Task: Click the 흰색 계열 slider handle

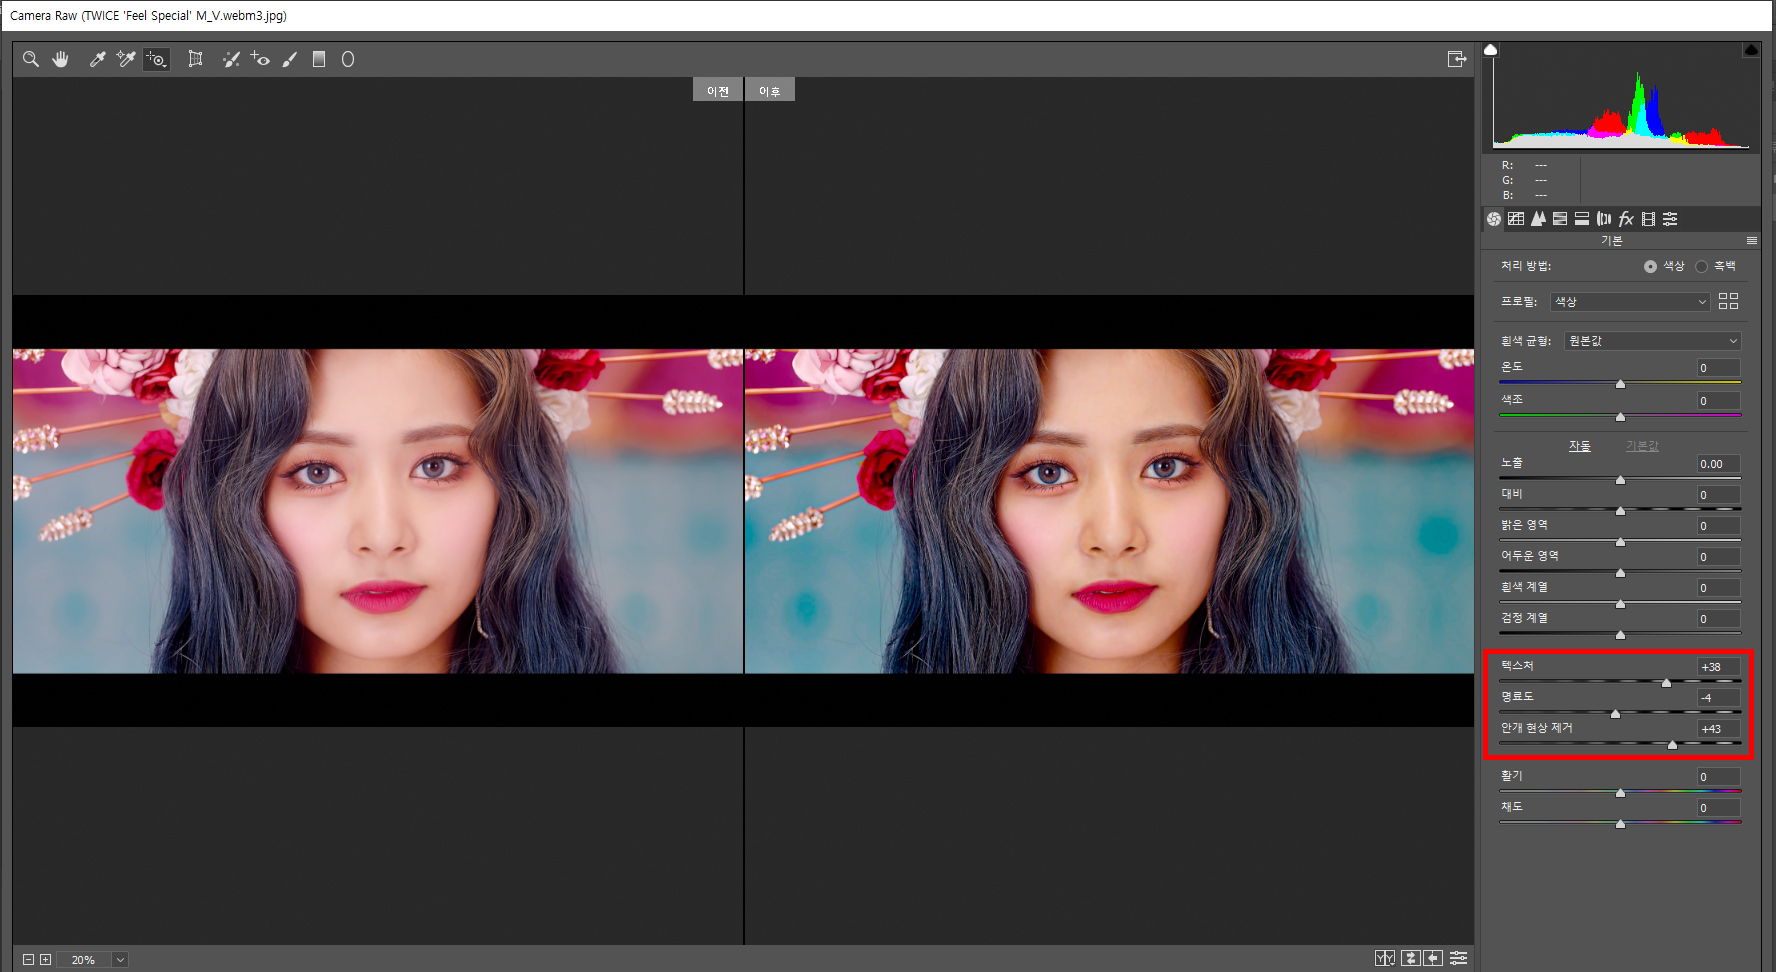Action: [x=1620, y=604]
